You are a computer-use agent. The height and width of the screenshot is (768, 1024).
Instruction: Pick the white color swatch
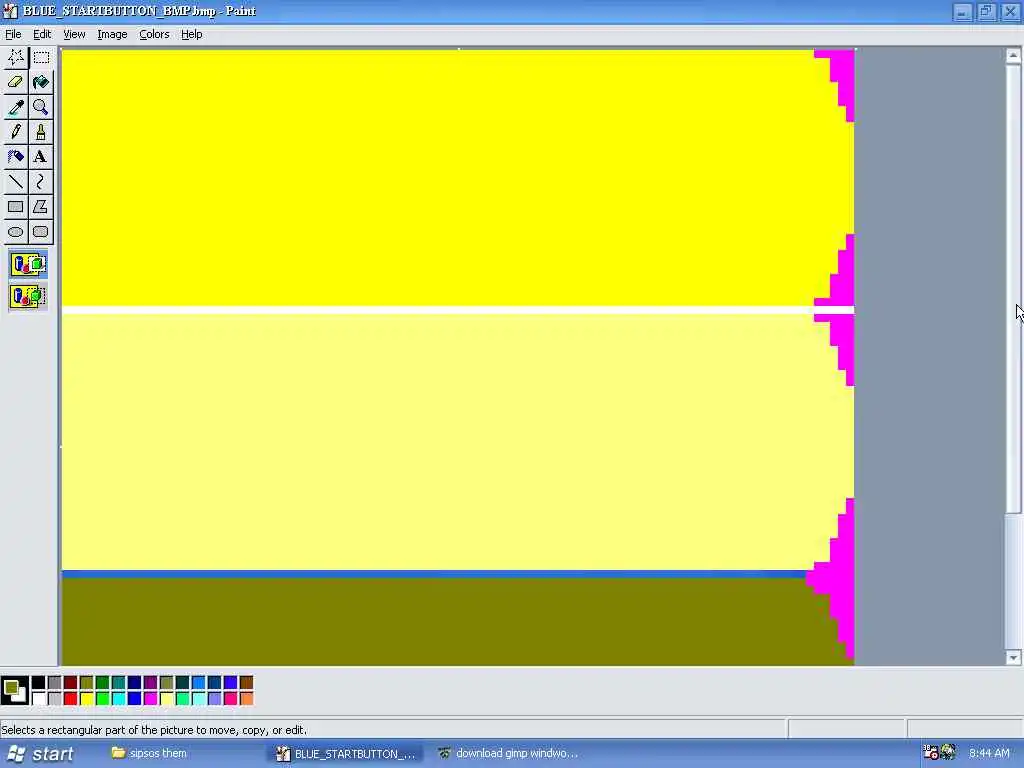39,699
